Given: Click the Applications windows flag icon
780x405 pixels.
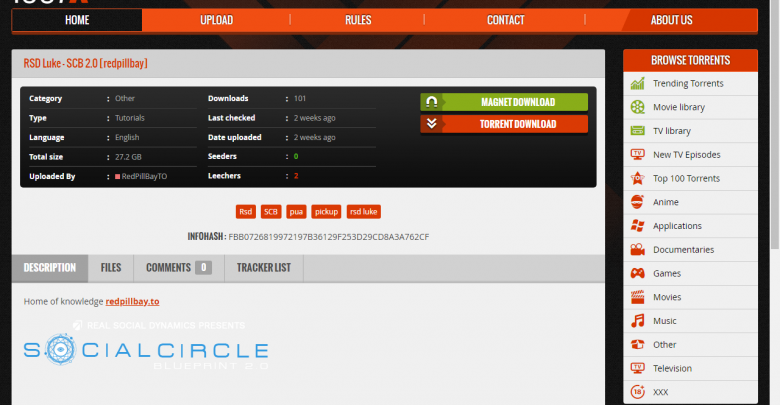Looking at the screenshot, I should click(637, 226).
